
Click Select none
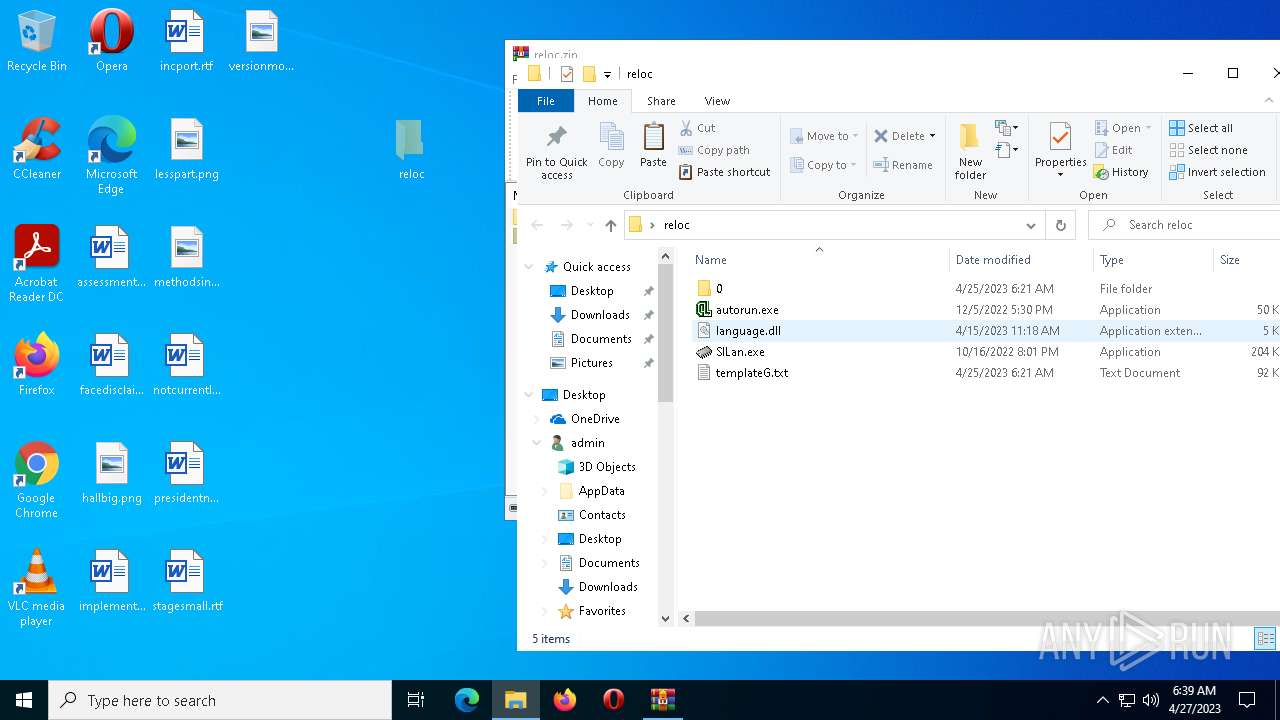pos(1208,150)
